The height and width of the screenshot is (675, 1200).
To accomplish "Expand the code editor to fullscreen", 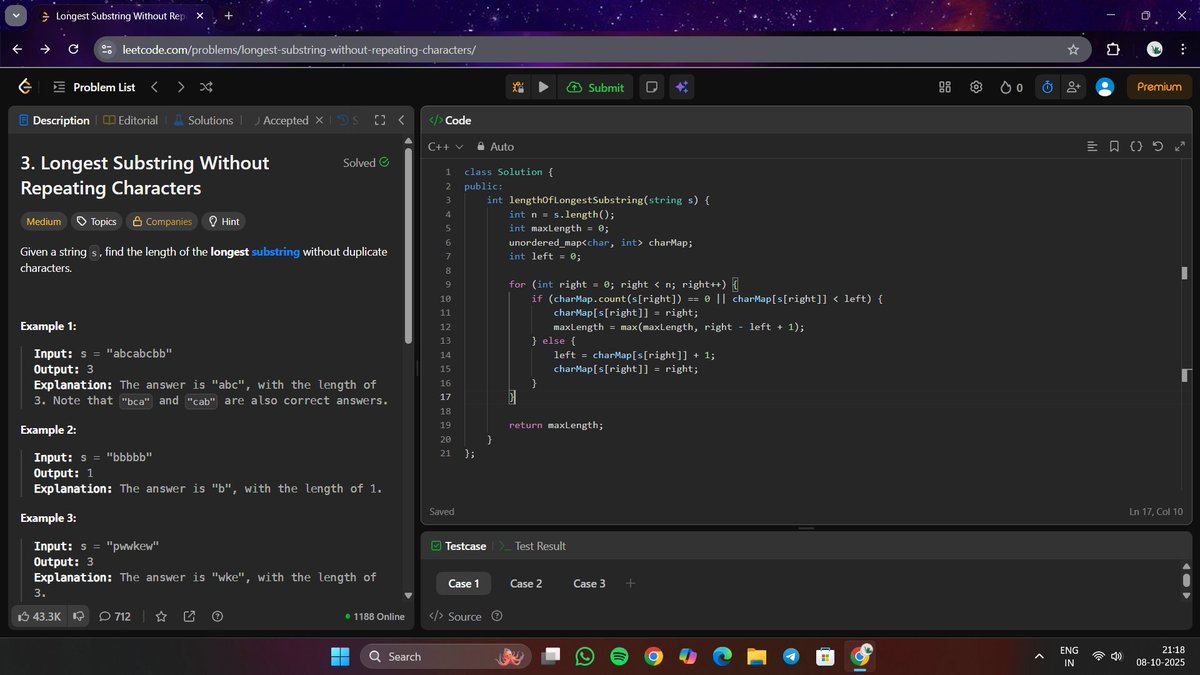I will click(x=1180, y=147).
